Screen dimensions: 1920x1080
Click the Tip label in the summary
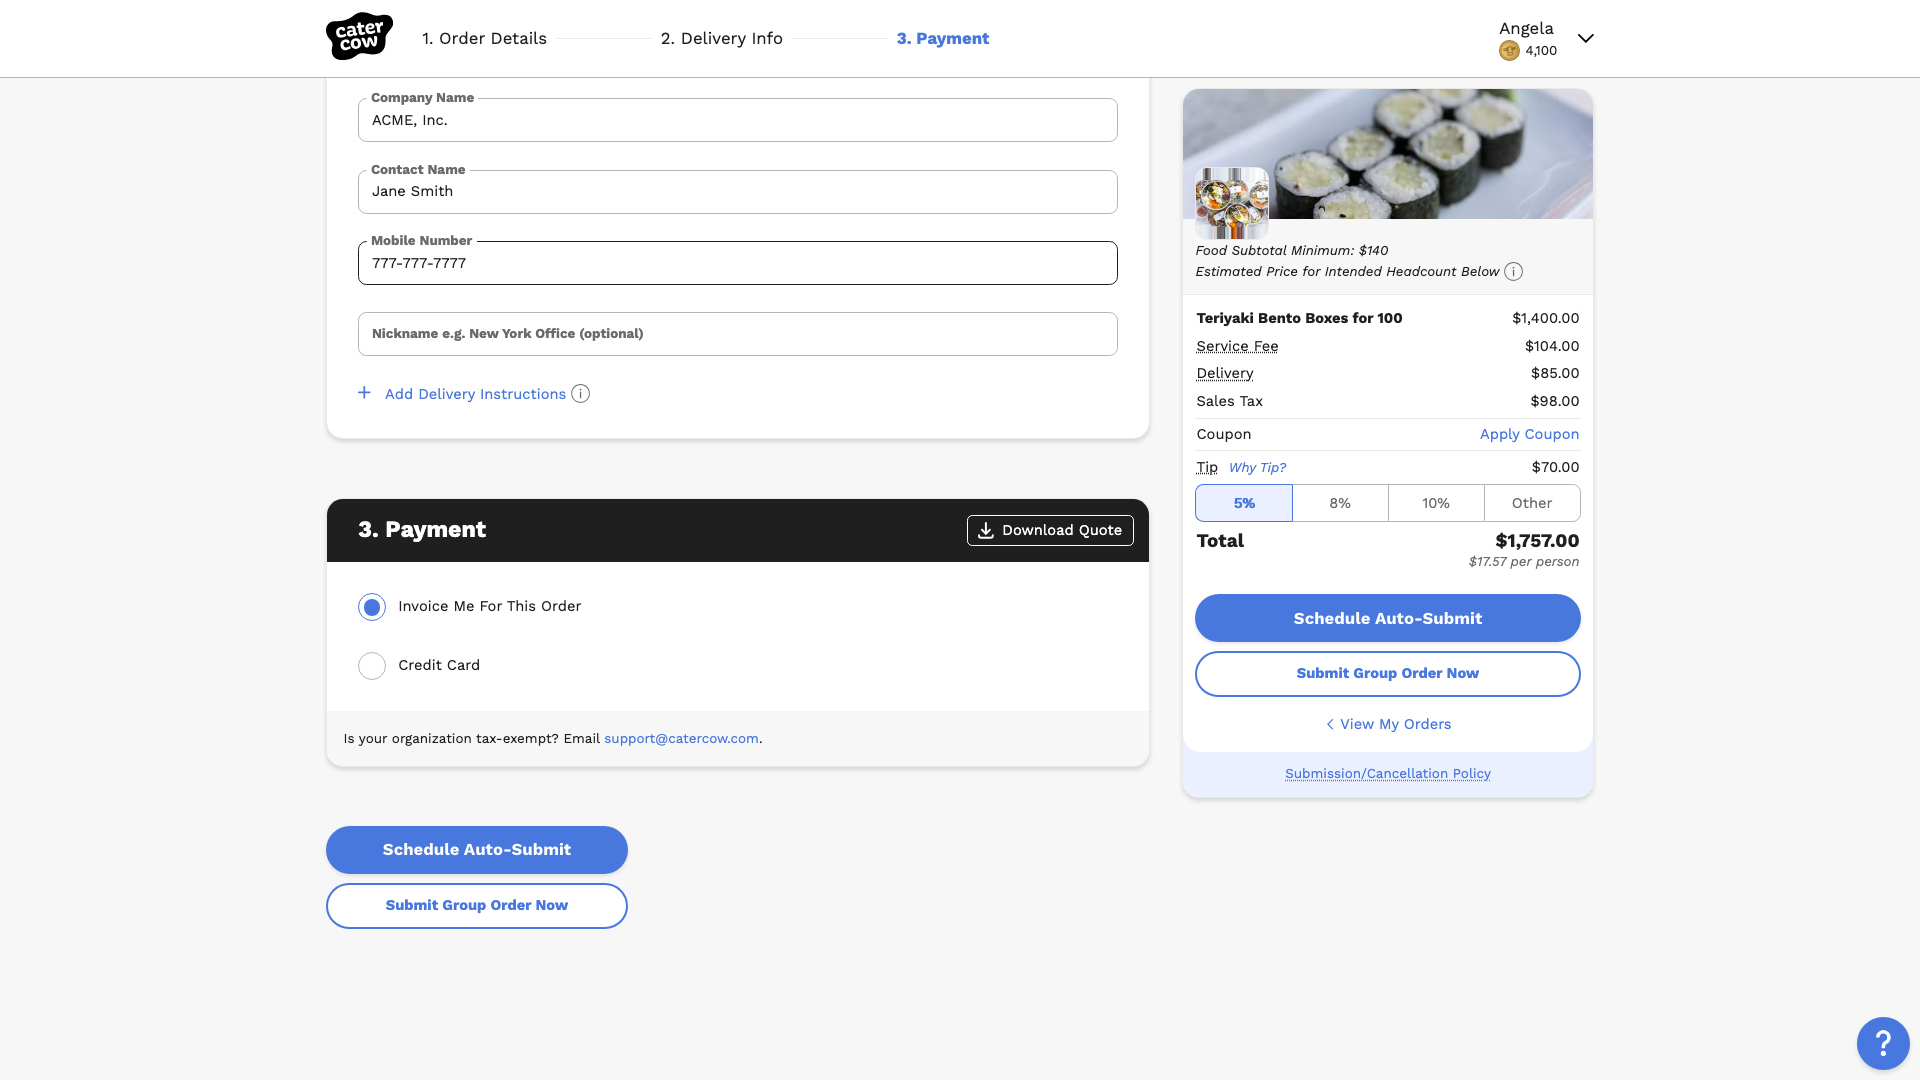1207,467
